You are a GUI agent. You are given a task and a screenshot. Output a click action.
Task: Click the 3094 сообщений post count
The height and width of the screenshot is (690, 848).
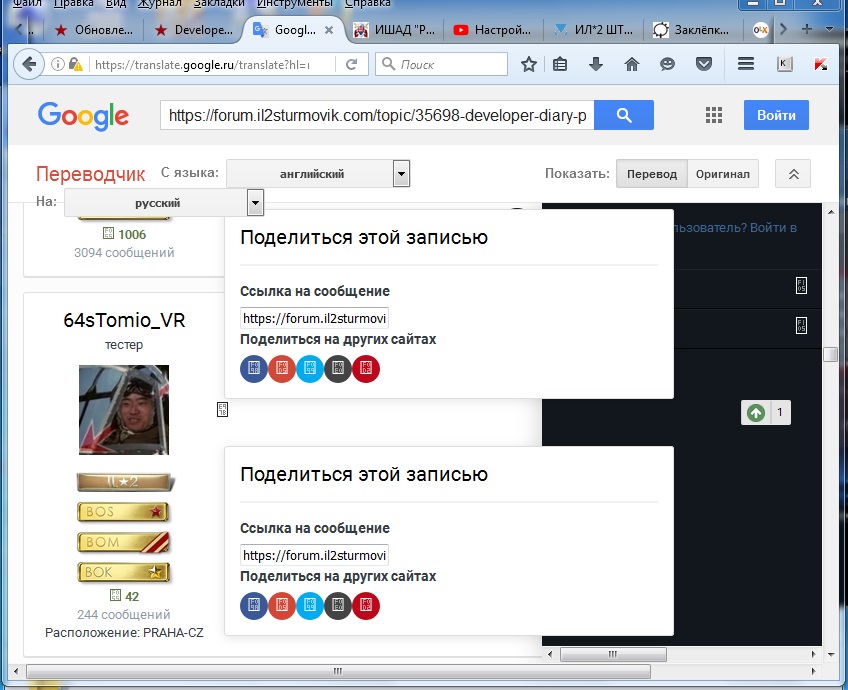point(124,253)
